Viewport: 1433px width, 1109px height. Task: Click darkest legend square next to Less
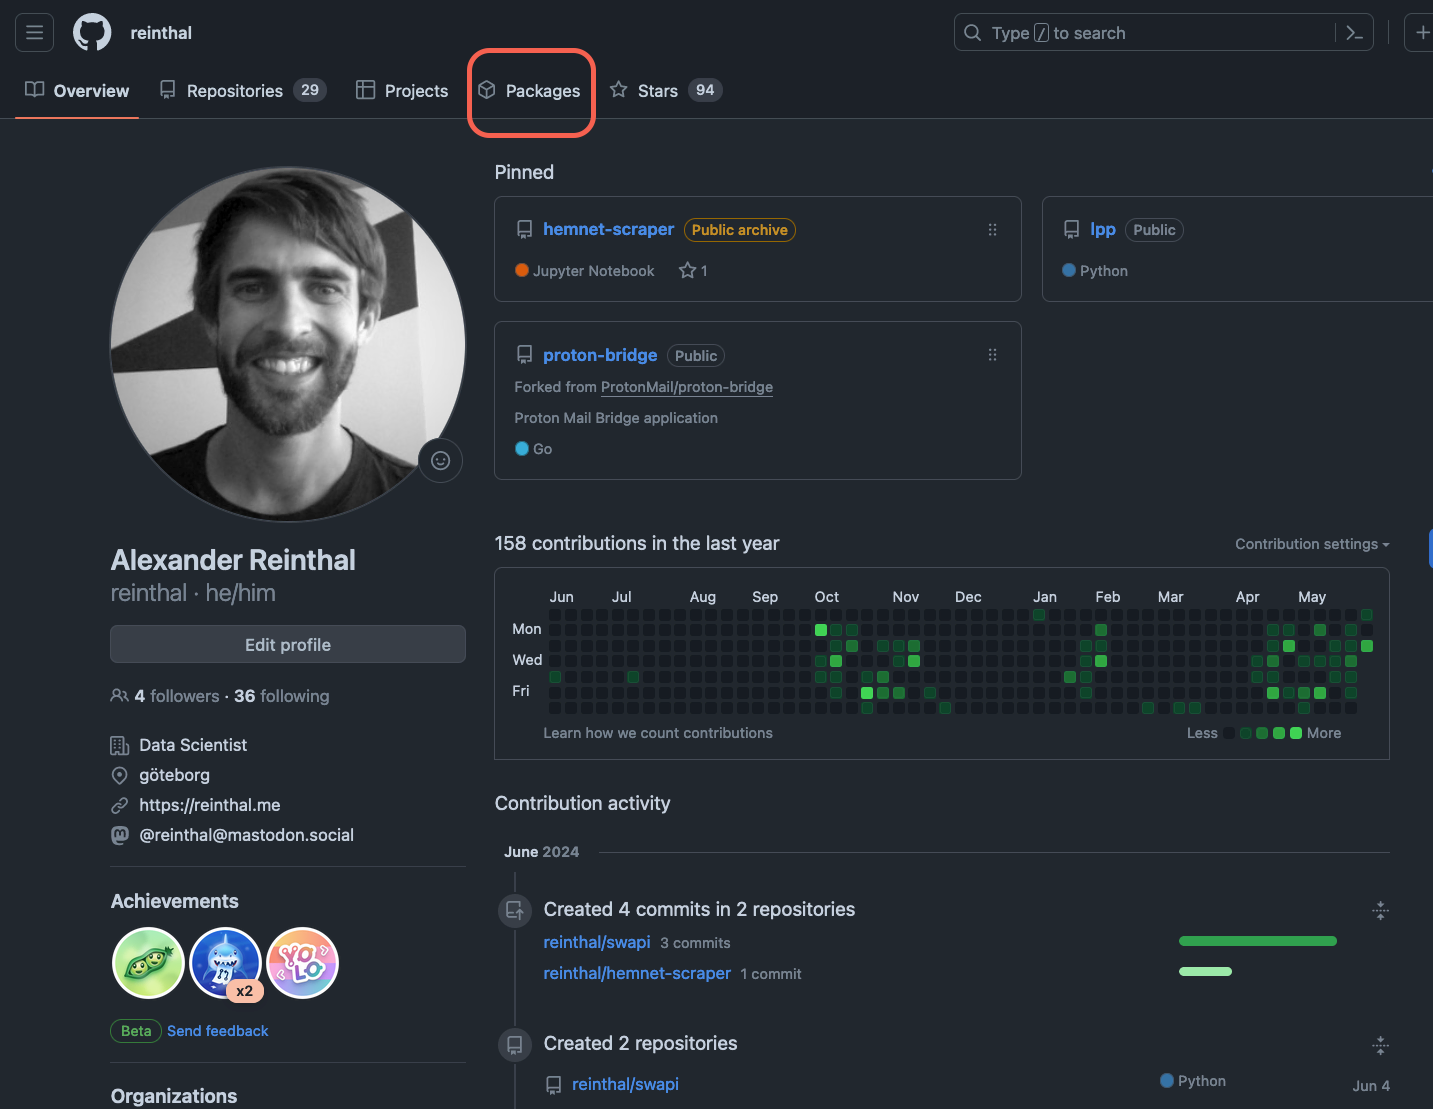click(x=1229, y=733)
